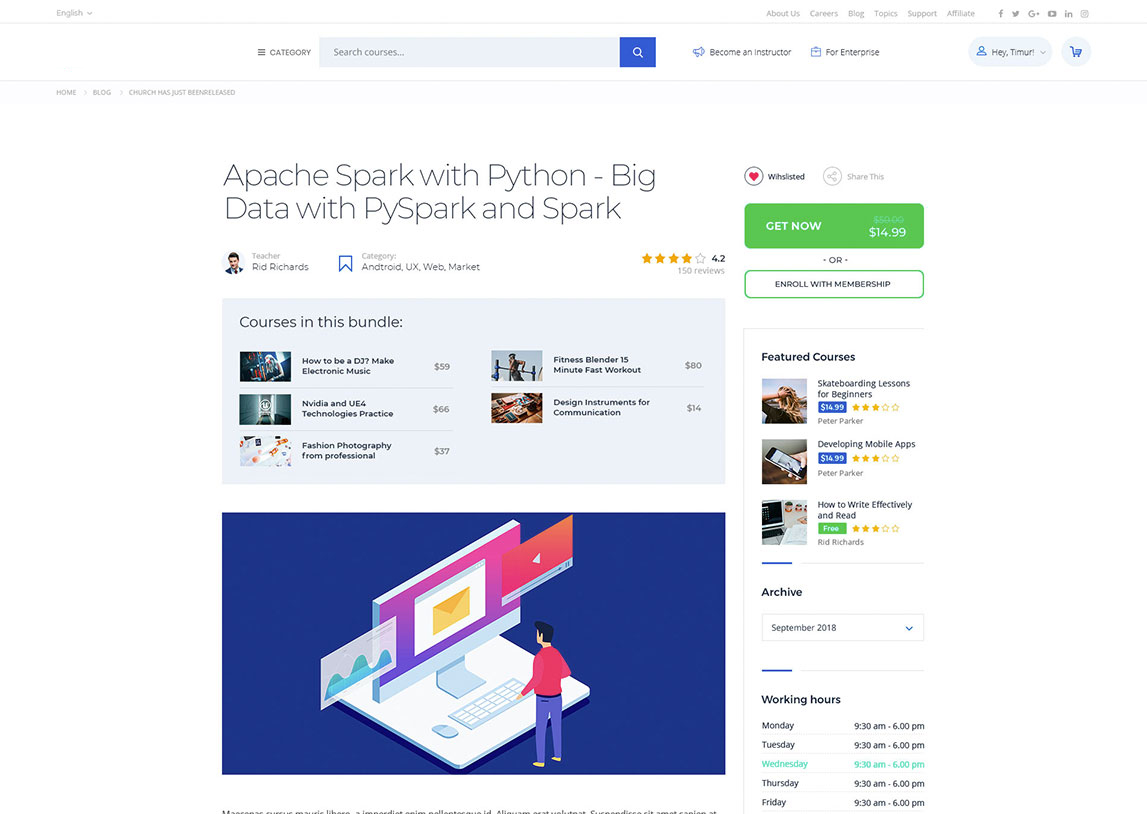Open the LinkedIn social icon

pyautogui.click(x=1069, y=14)
